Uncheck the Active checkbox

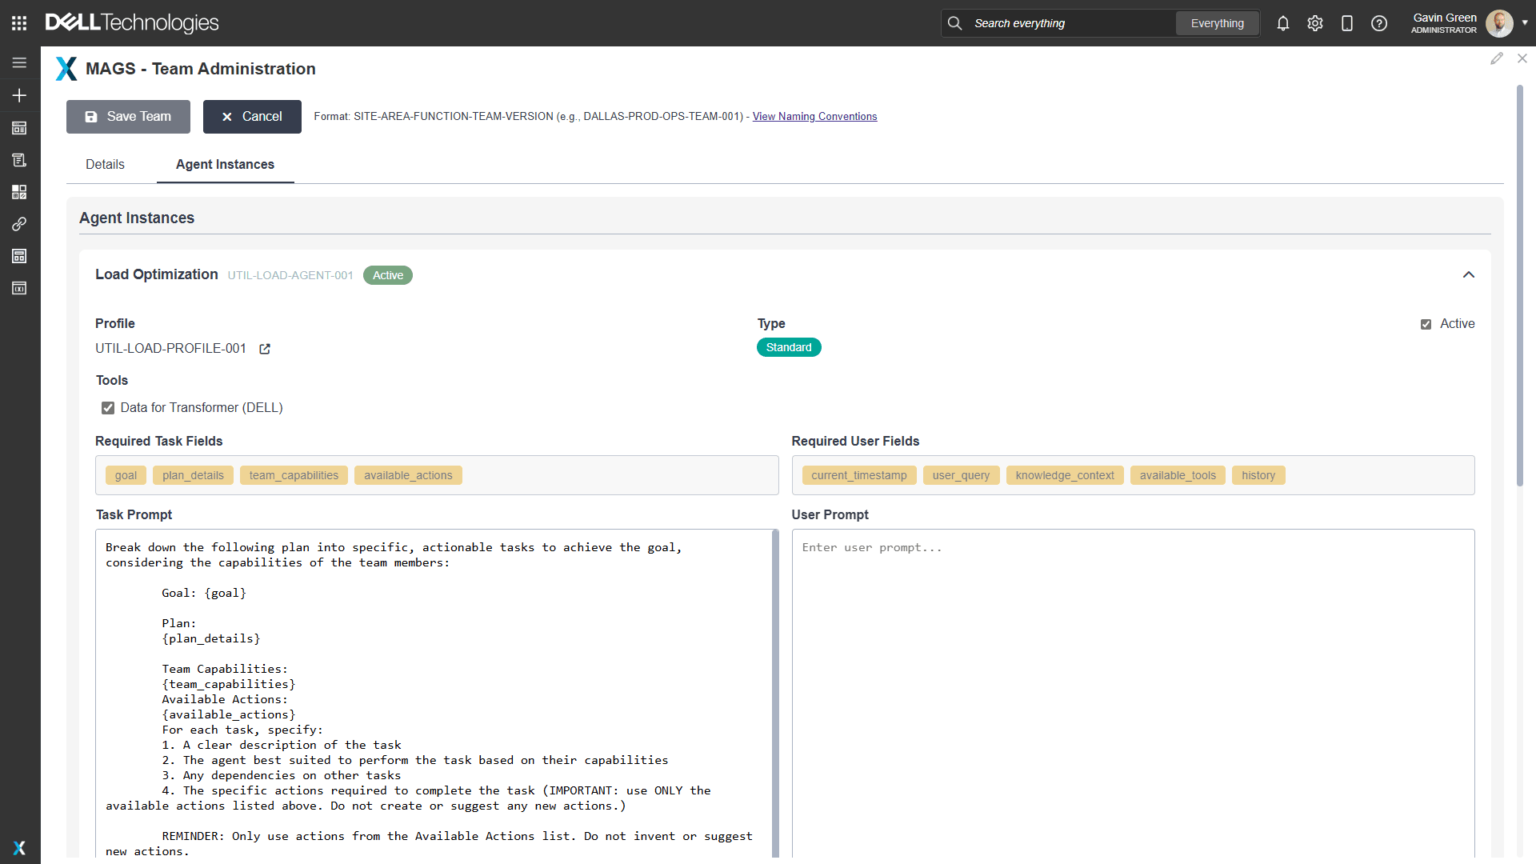click(x=1426, y=324)
